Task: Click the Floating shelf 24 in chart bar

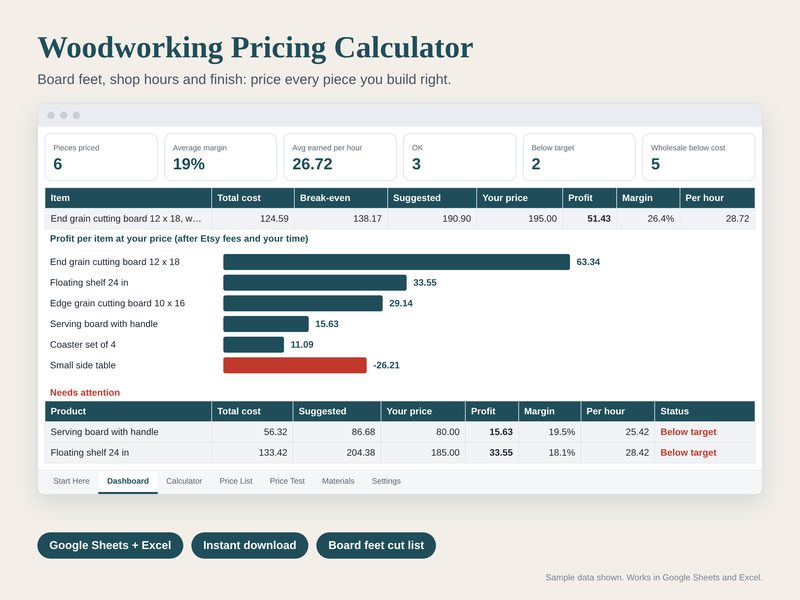Action: click(315, 283)
